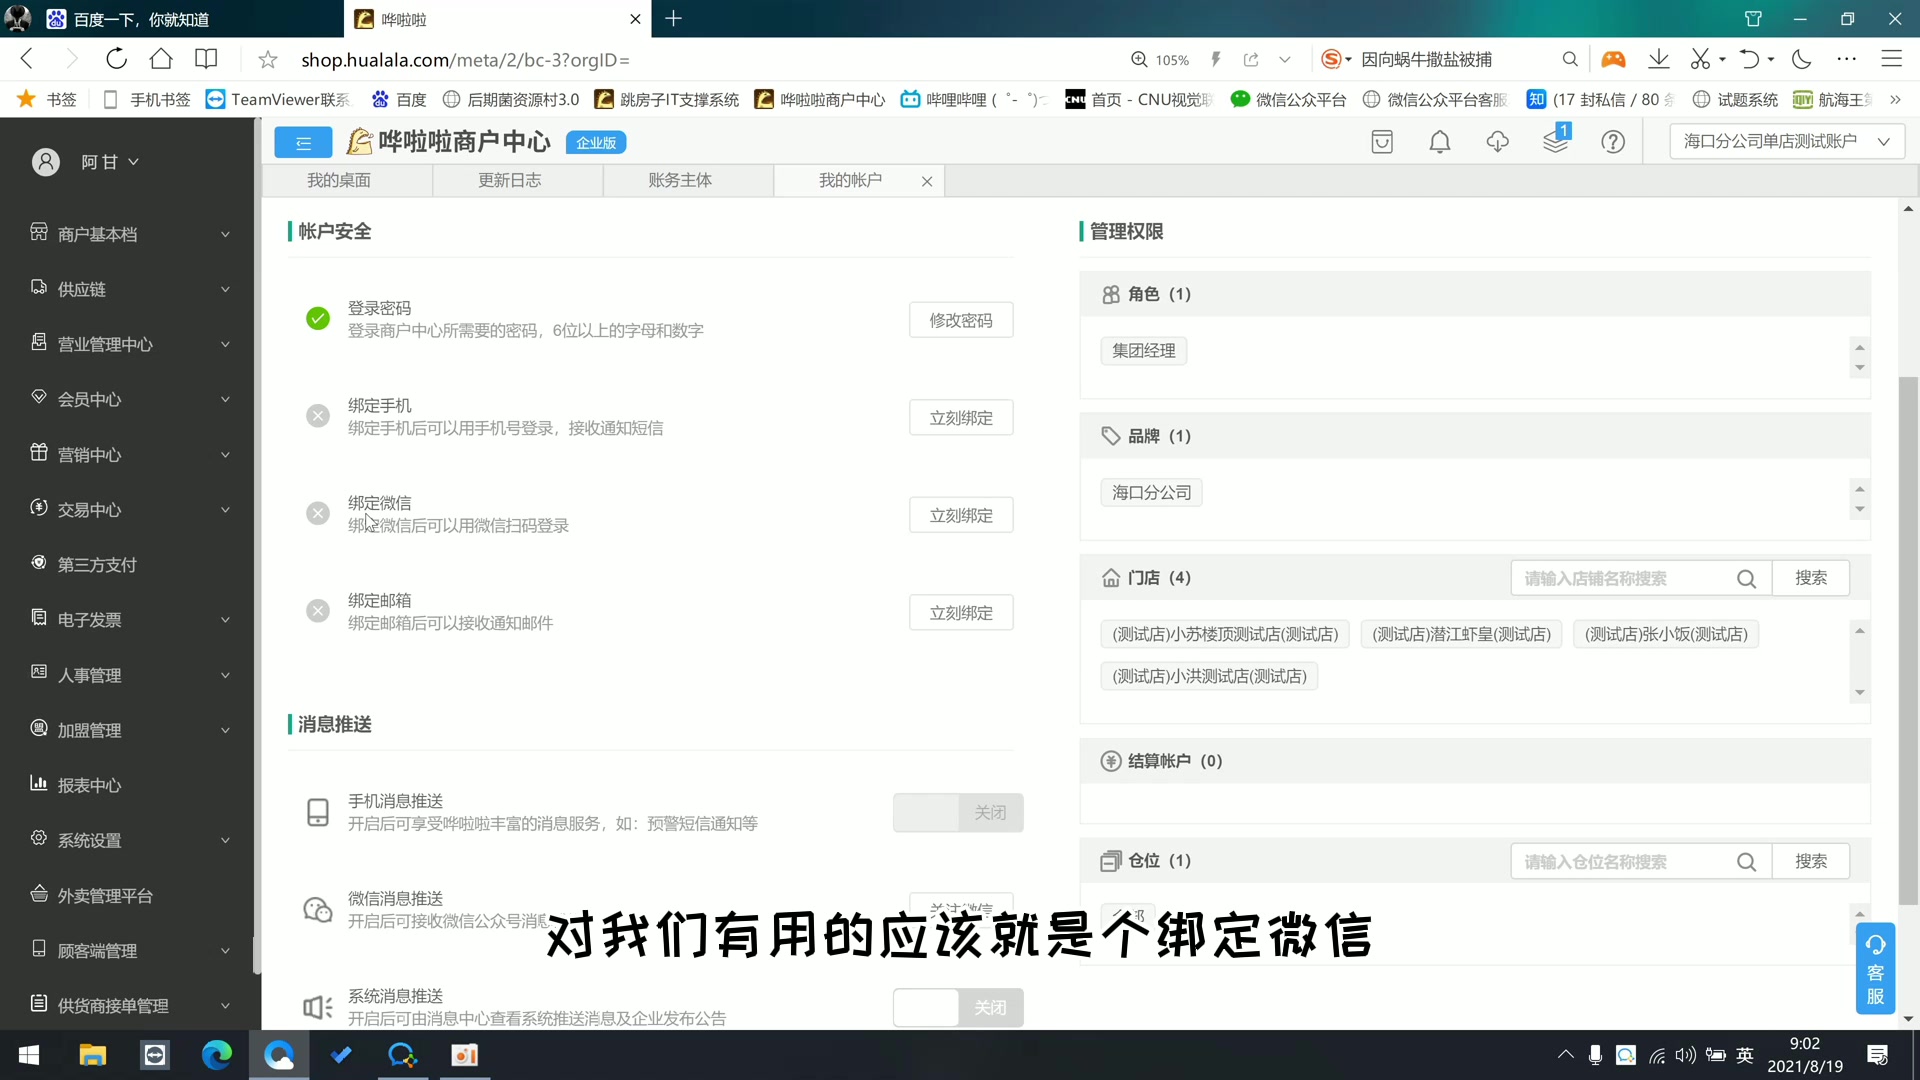Screen dimensions: 1920x1080
Task: Switch to 我的桌面 tab
Action: point(339,180)
